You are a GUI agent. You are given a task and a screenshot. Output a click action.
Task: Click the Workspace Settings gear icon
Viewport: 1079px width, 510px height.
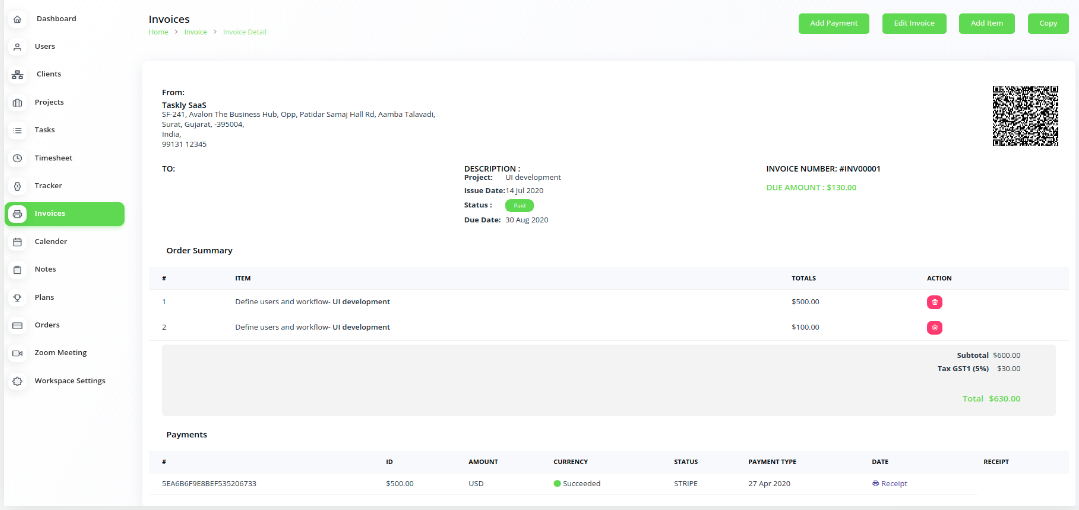click(17, 381)
